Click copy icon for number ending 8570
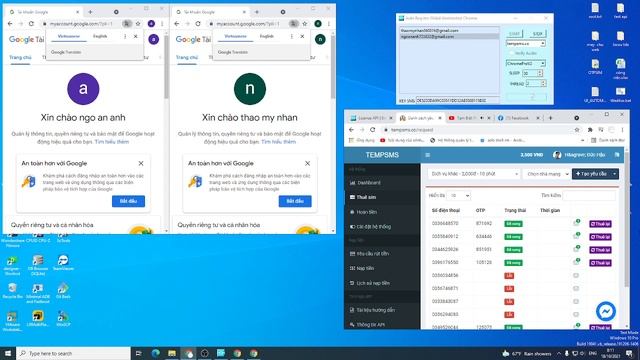640x360 pixels. point(576,223)
